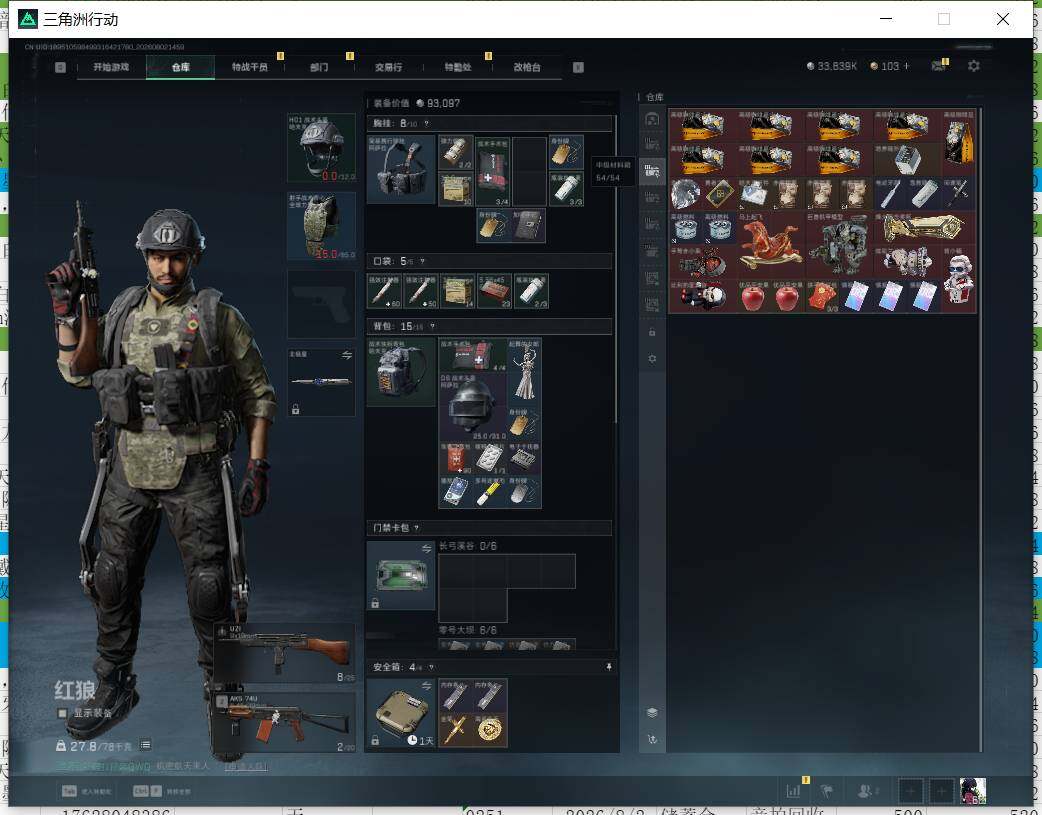Select the statue figurine in backpack
Screen dimensions: 1042x815
click(x=524, y=372)
